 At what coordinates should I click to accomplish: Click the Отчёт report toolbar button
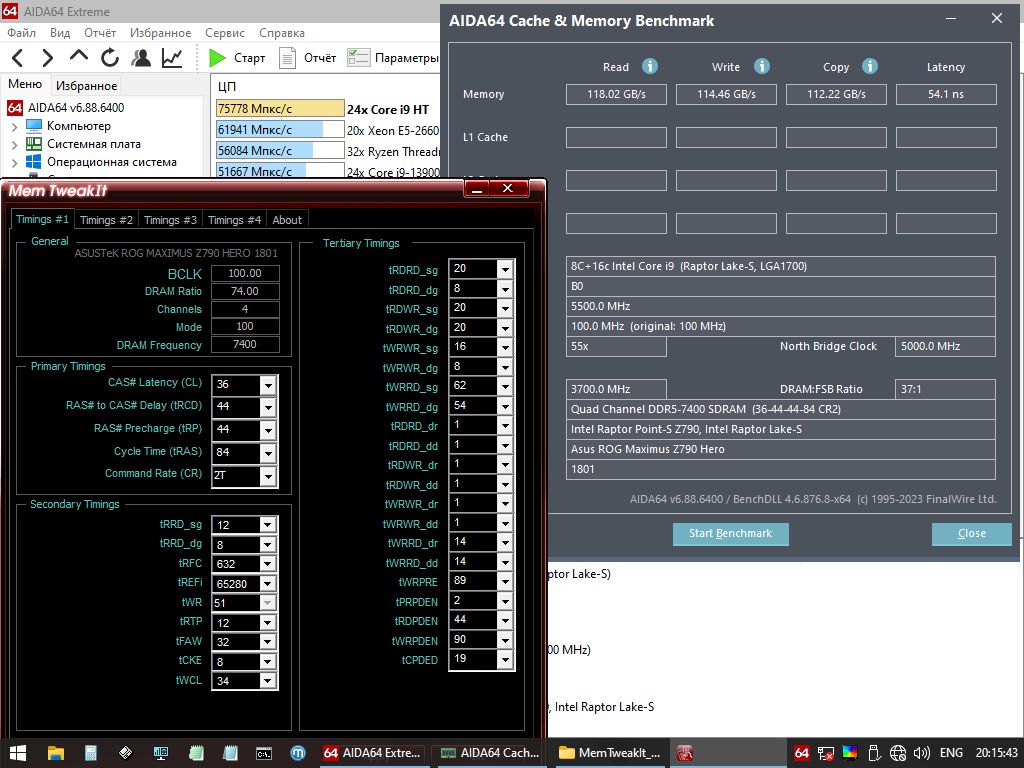click(308, 58)
